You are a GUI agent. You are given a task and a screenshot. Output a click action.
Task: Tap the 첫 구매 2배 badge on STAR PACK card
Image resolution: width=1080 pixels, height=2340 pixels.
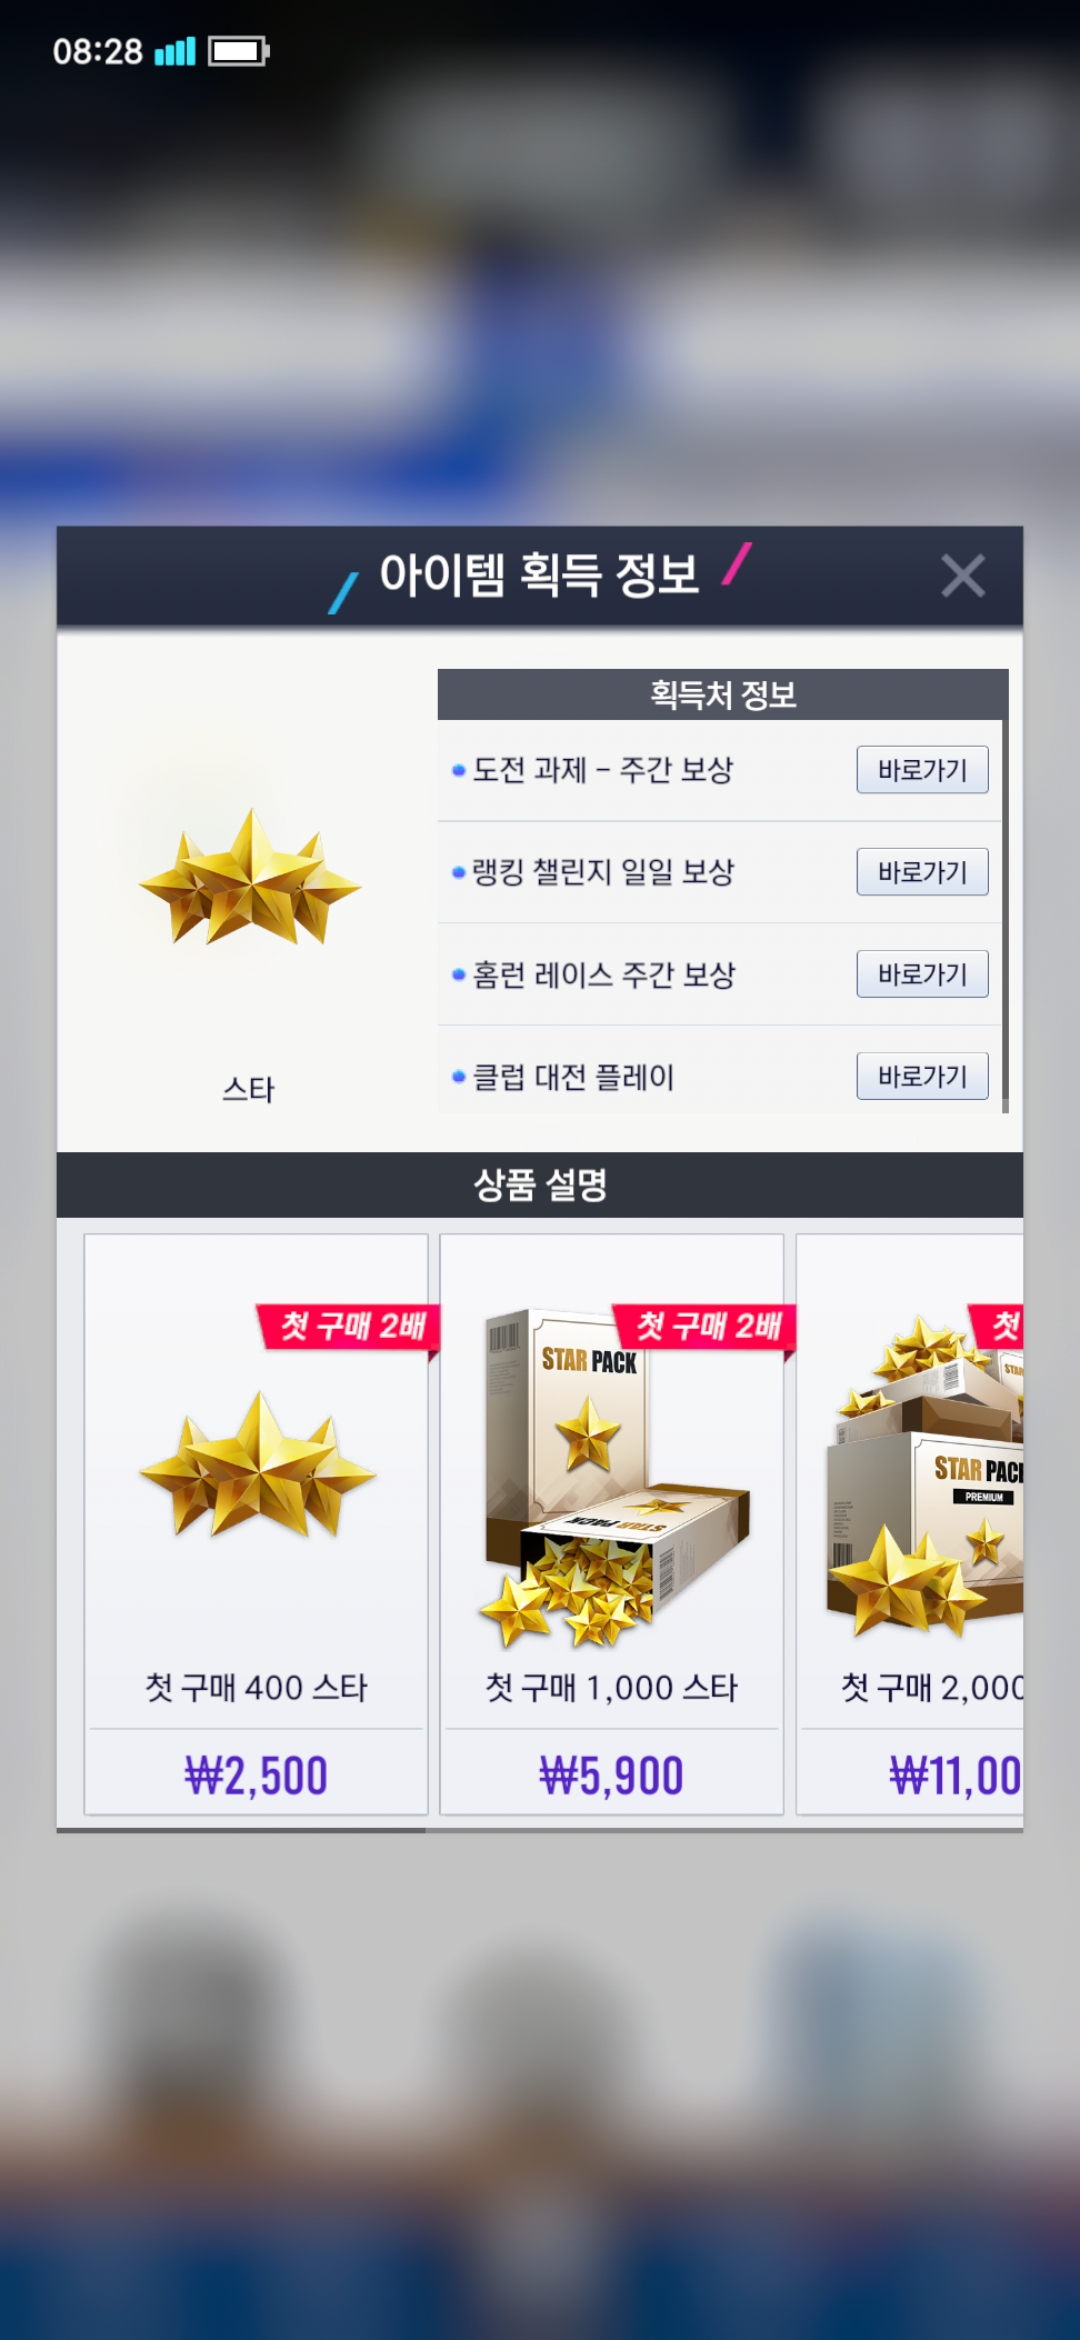click(x=706, y=1328)
